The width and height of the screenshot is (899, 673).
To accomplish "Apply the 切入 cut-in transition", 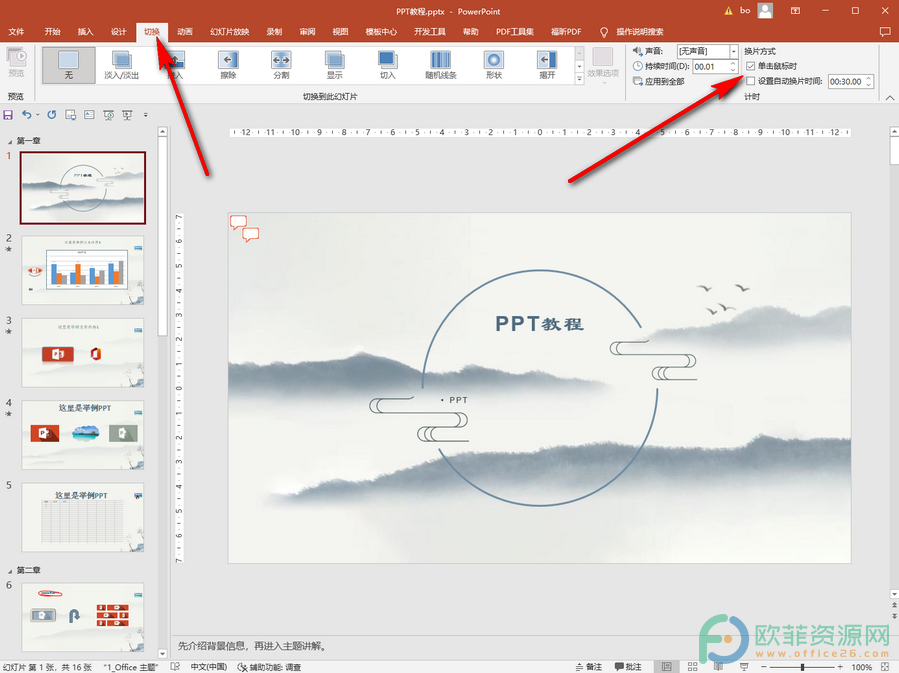I will [388, 65].
